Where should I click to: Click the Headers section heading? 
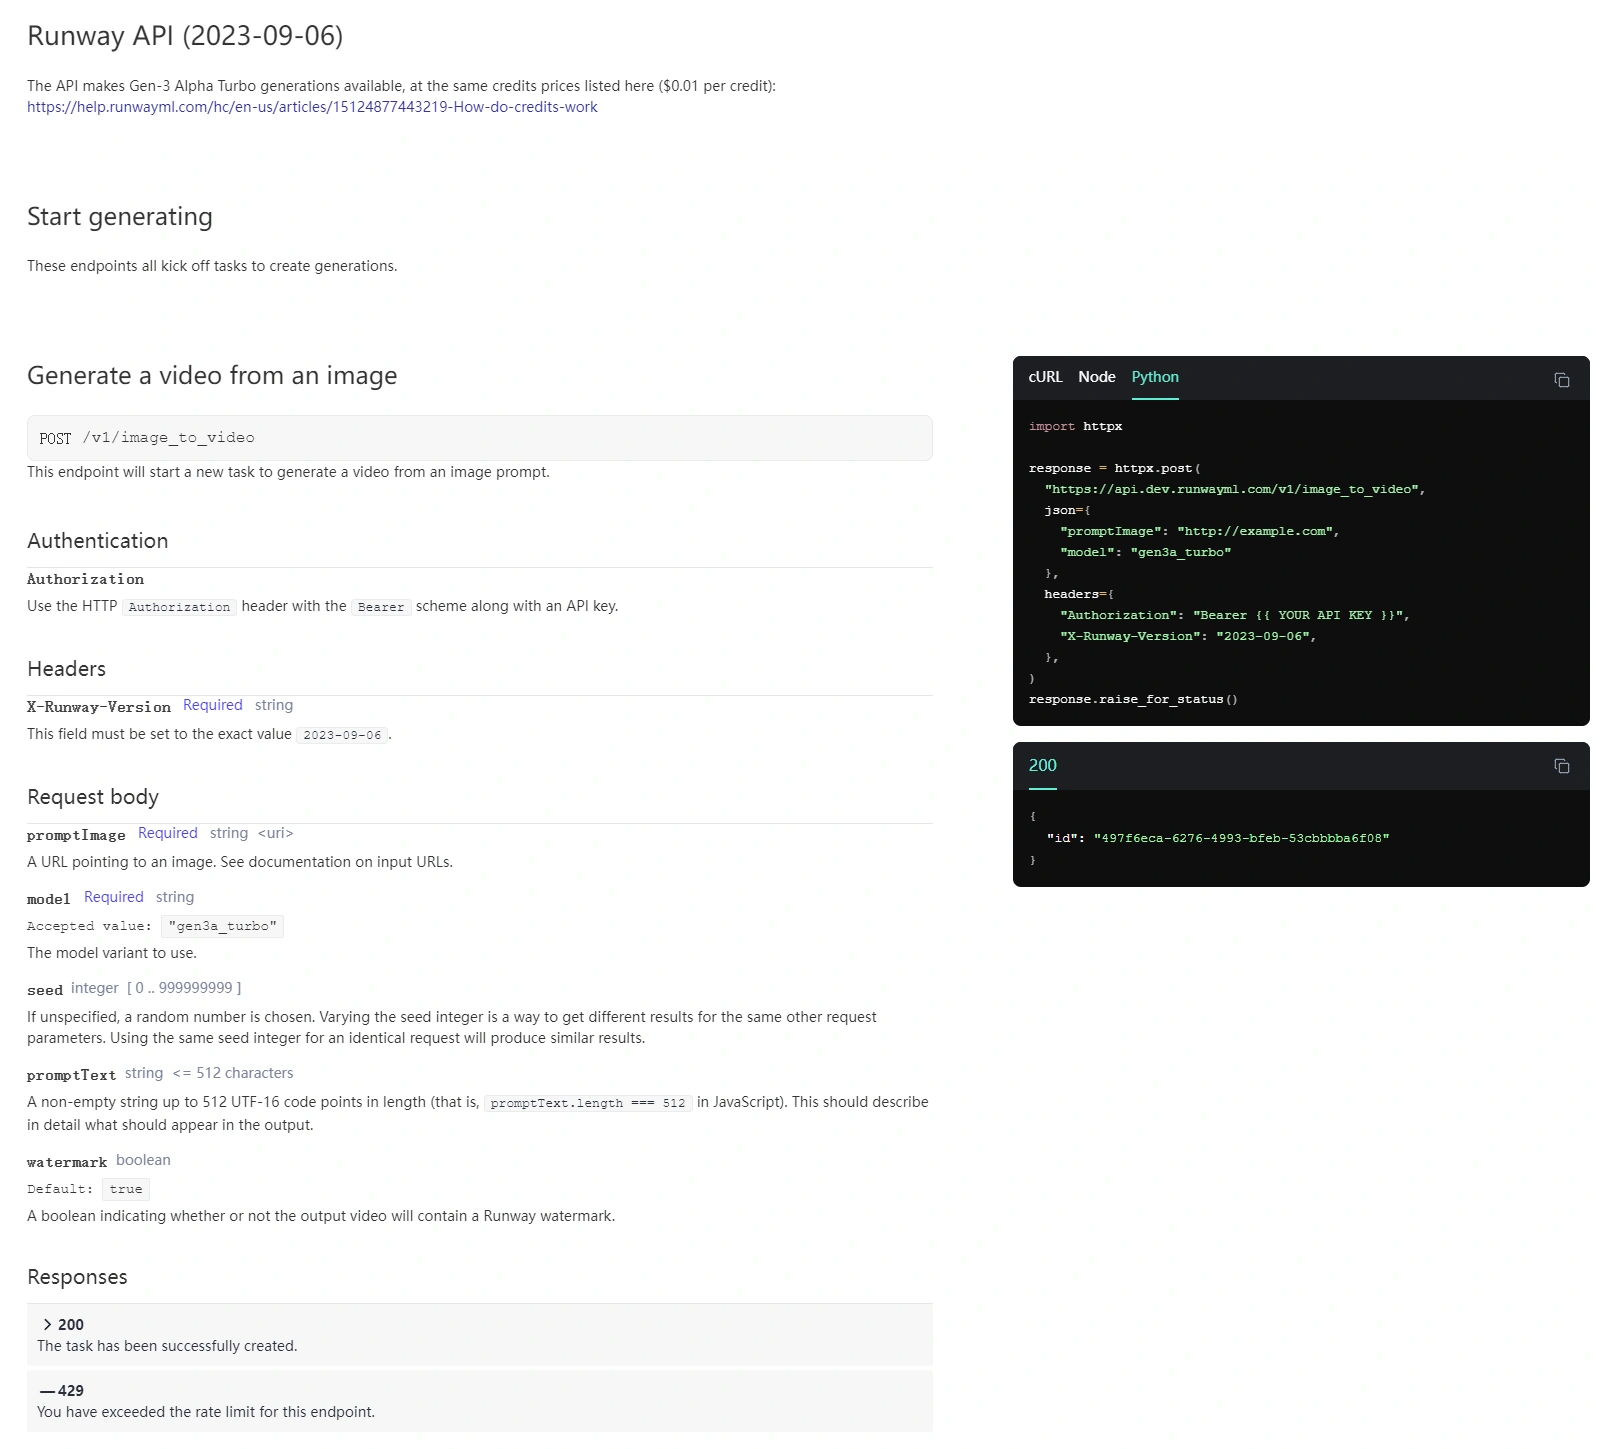point(66,669)
